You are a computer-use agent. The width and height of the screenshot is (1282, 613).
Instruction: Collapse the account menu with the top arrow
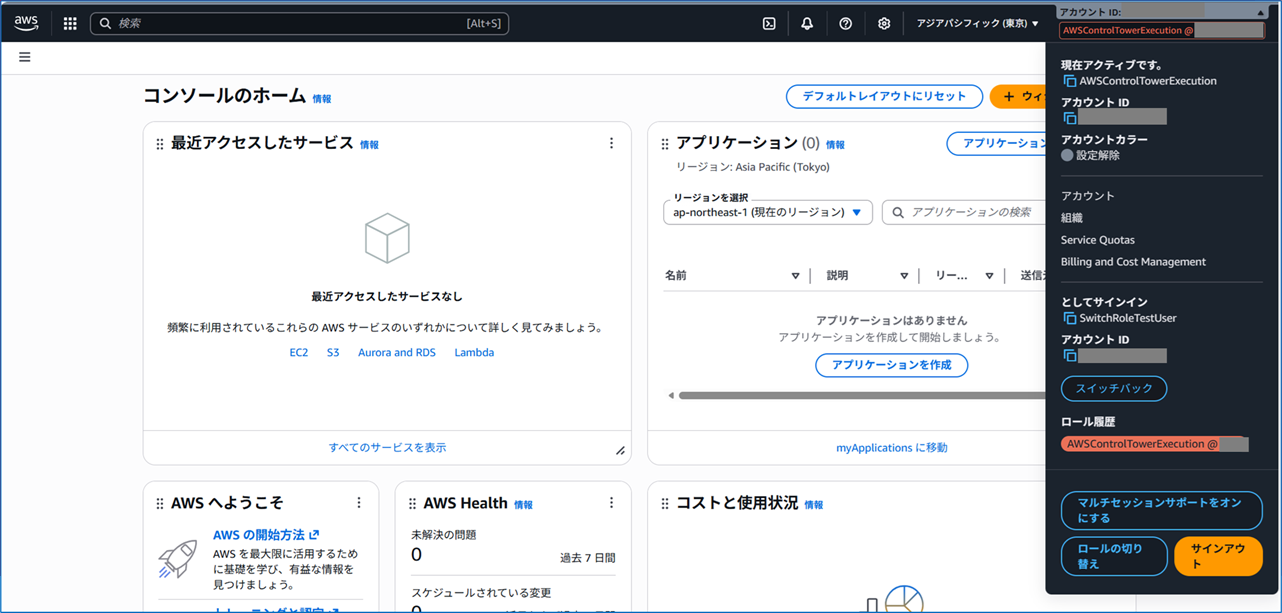pos(1259,10)
